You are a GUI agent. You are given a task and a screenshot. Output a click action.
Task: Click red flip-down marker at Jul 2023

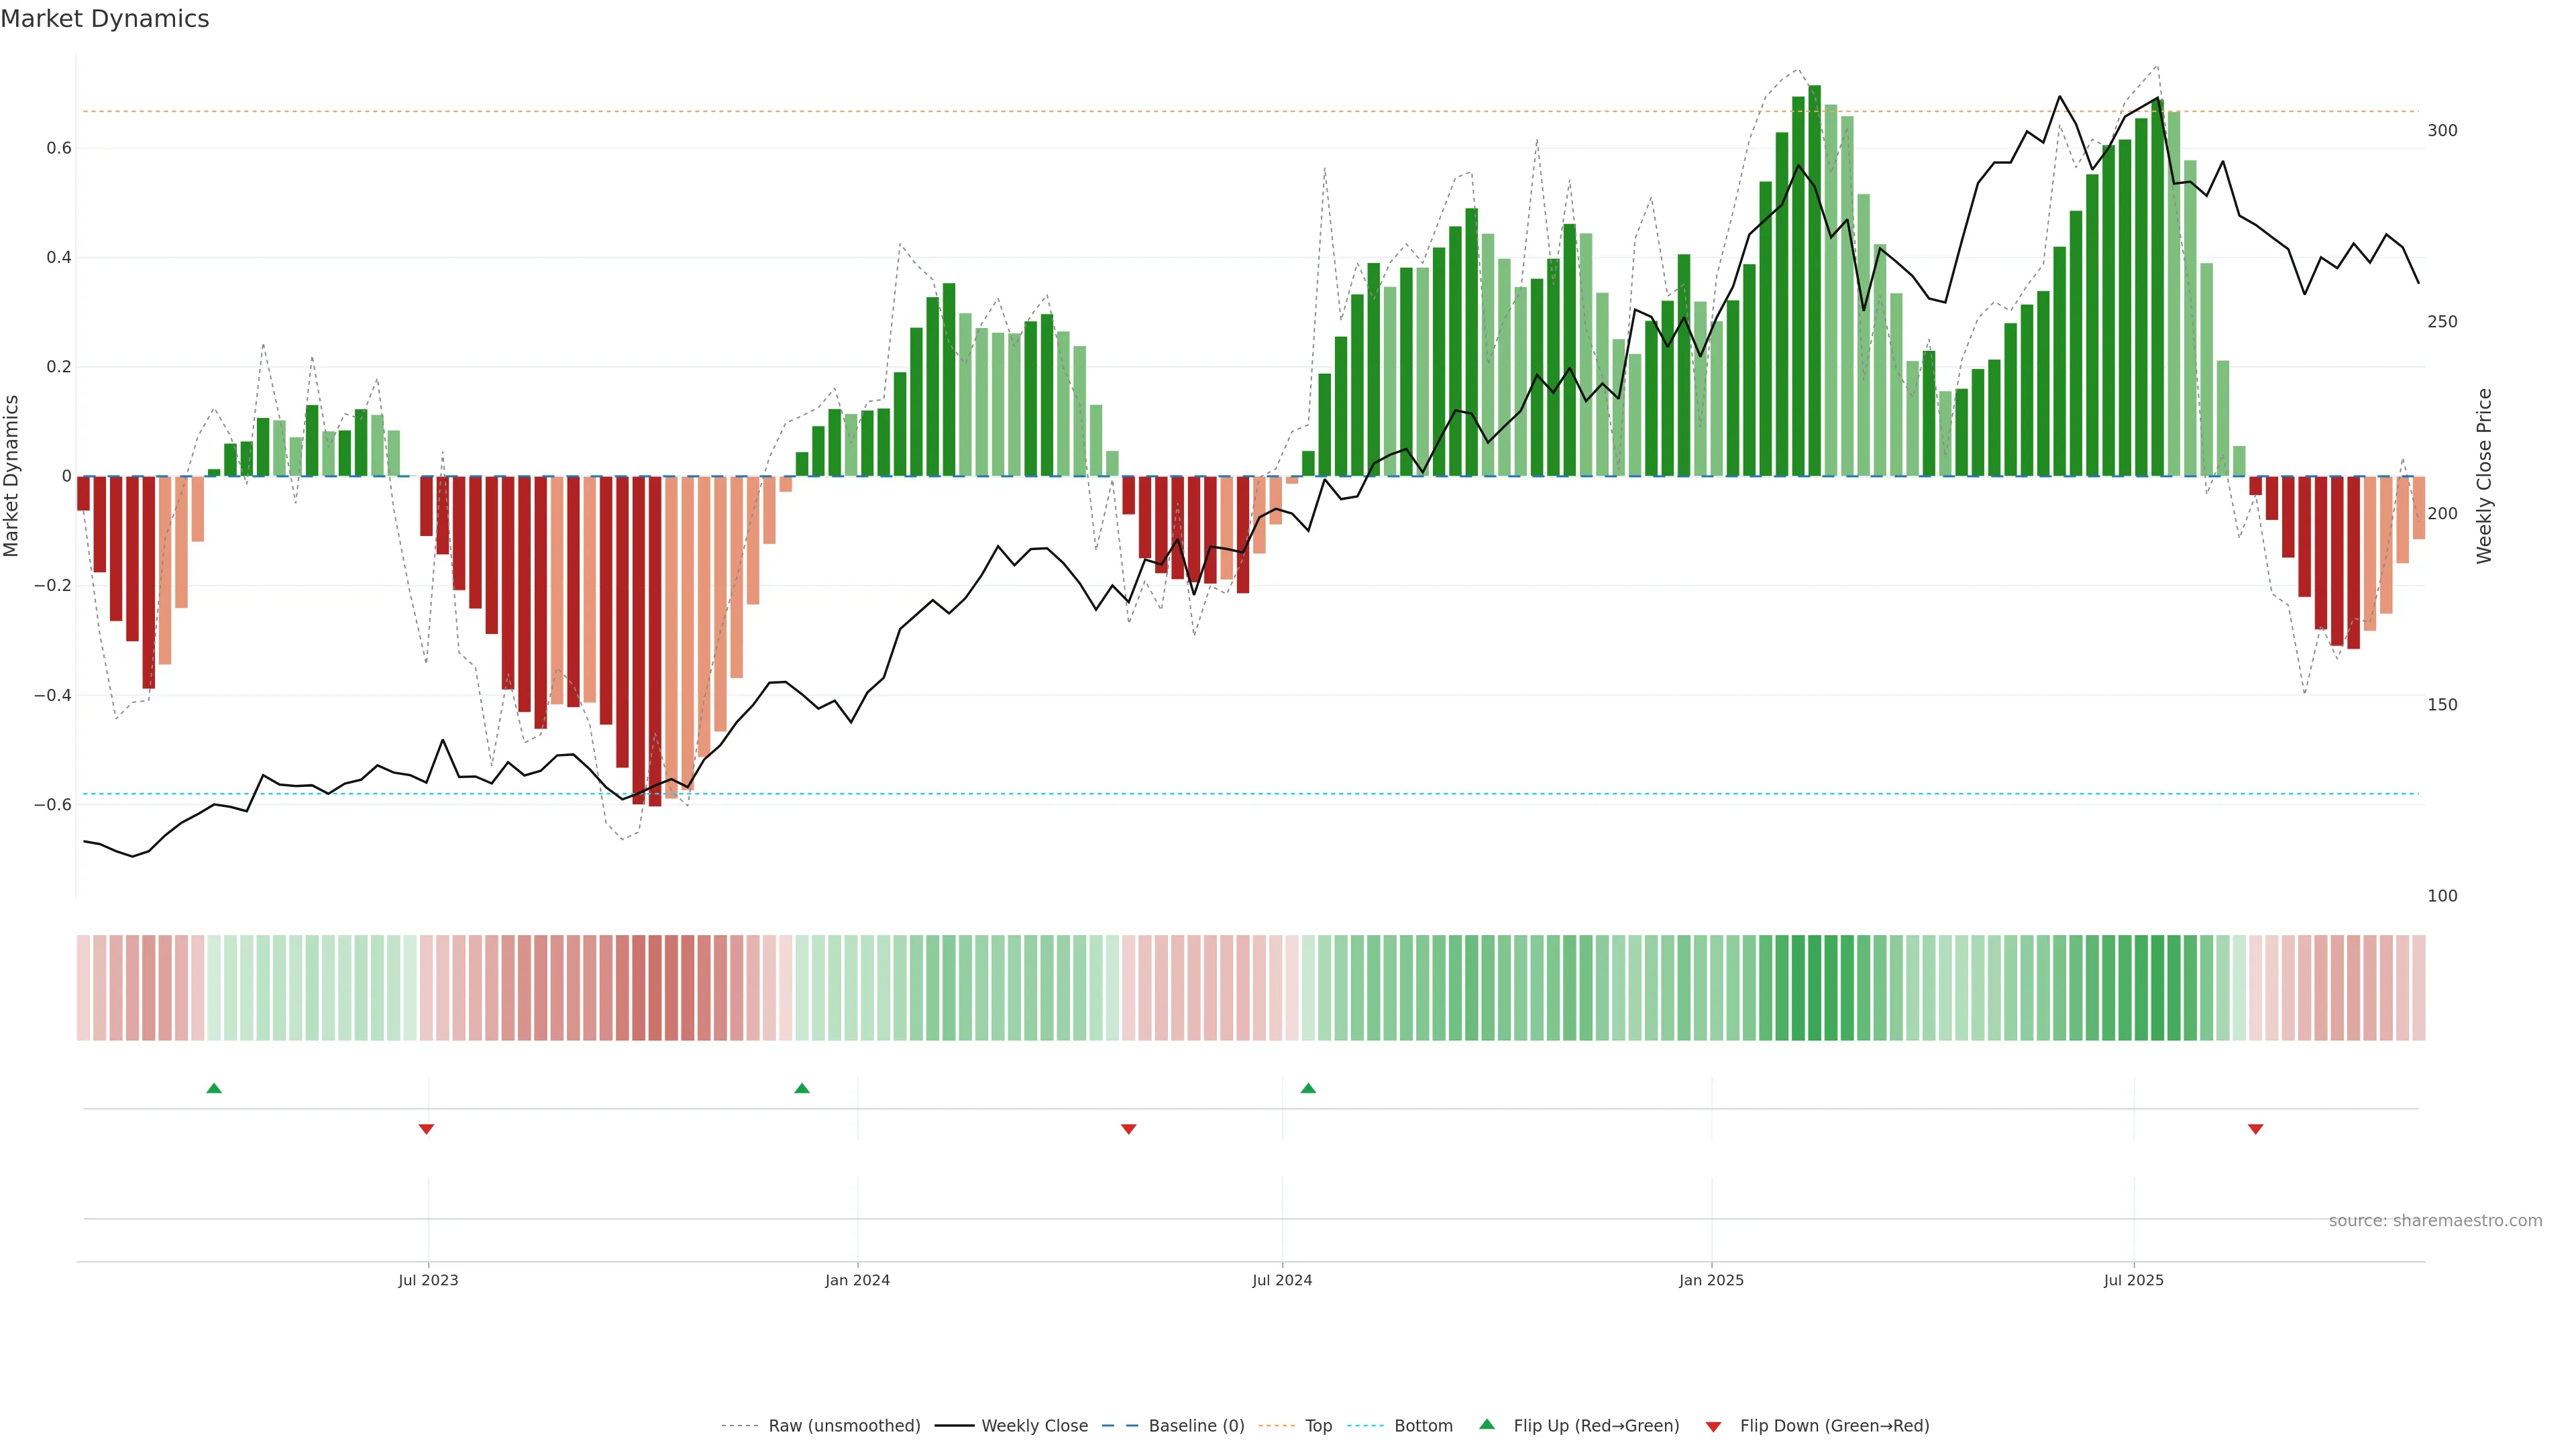tap(426, 1129)
